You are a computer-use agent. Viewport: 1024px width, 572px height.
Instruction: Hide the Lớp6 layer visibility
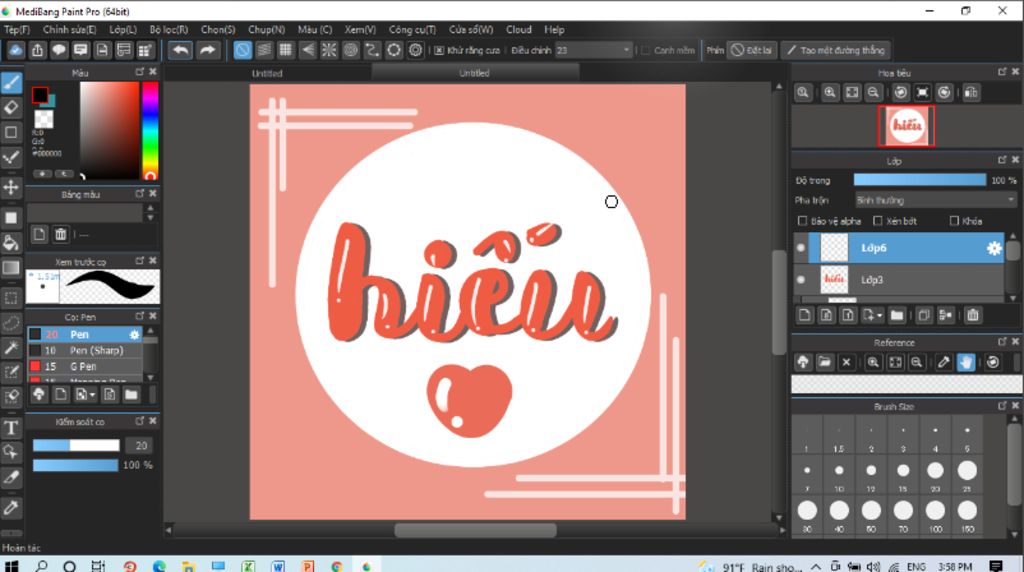pyautogui.click(x=801, y=247)
